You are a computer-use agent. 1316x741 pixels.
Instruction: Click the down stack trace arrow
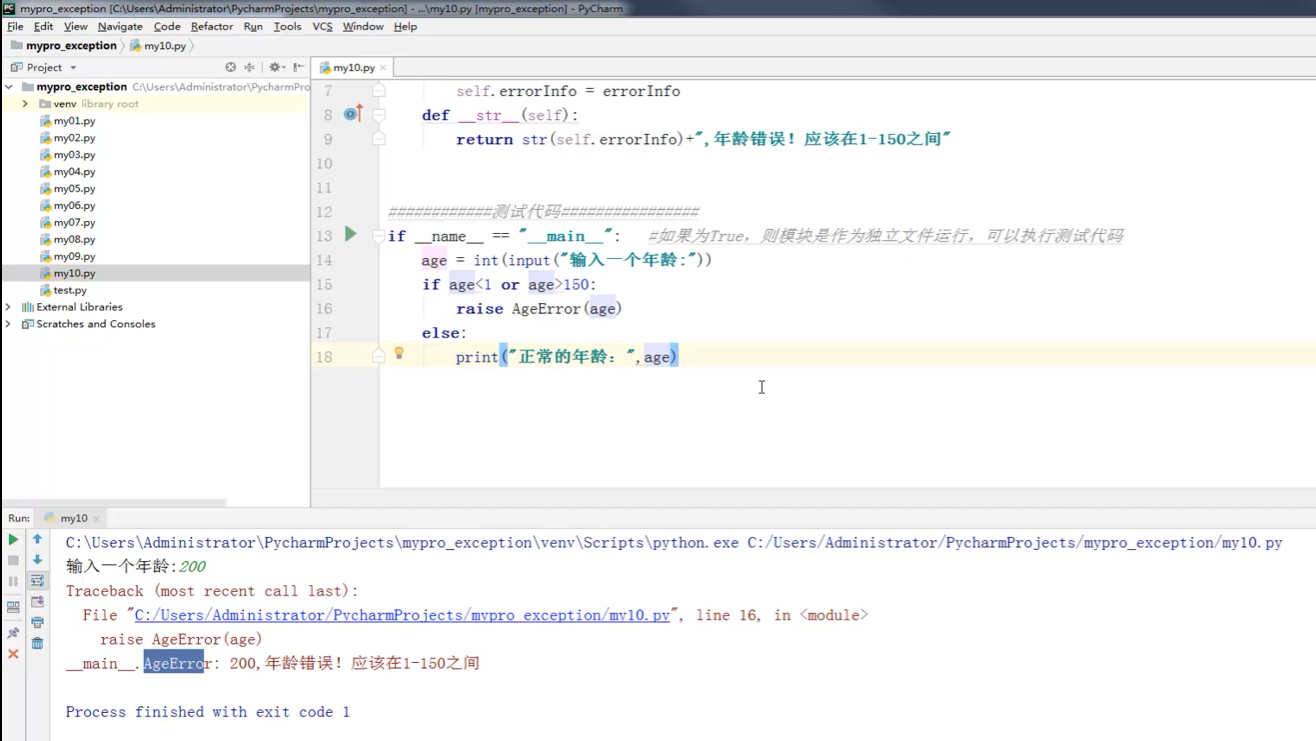[x=38, y=560]
